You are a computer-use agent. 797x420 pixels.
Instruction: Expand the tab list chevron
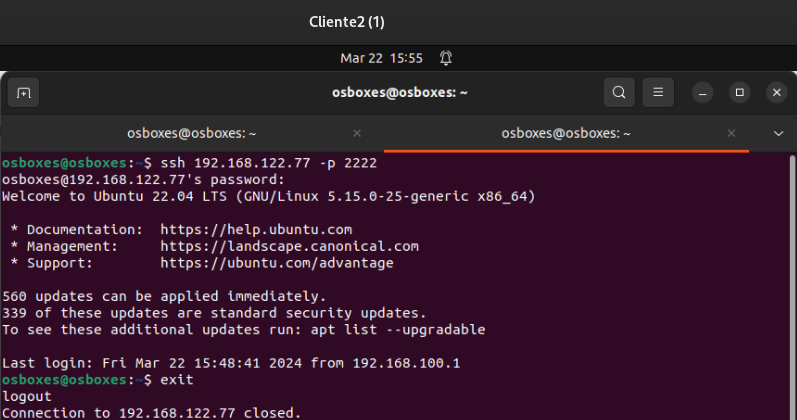(778, 134)
